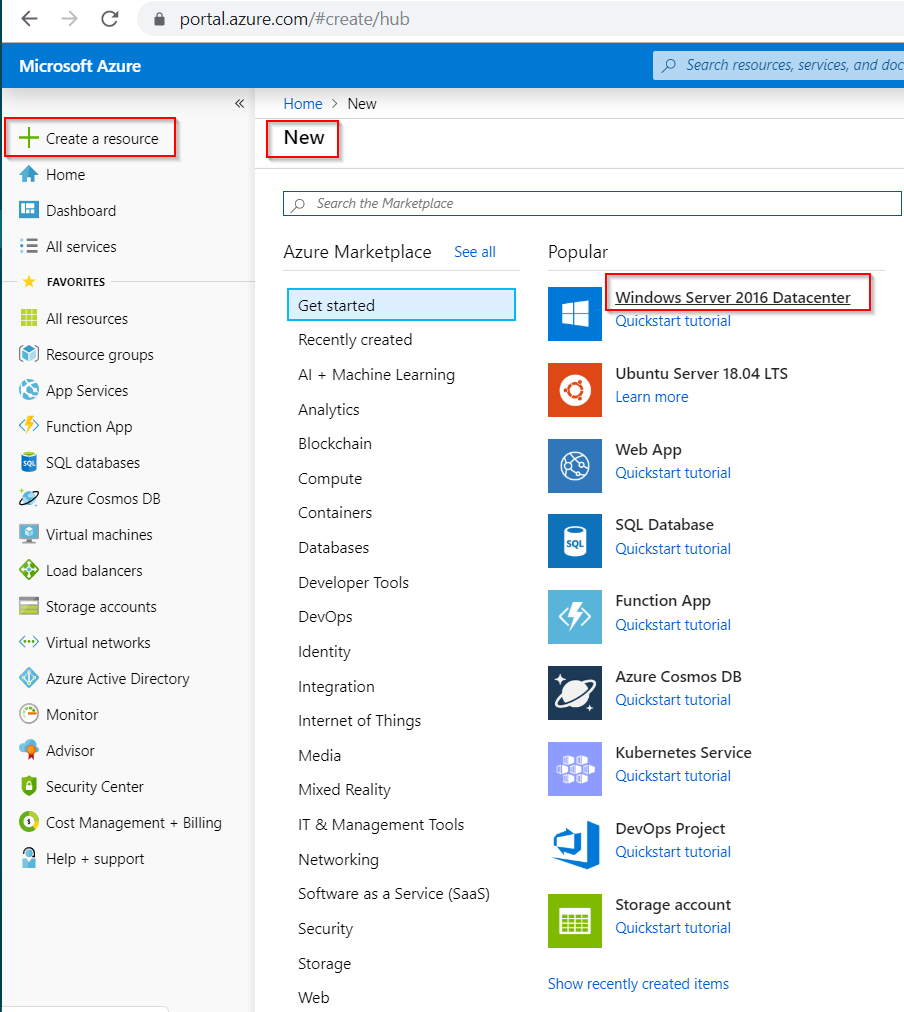Collapse the sidebar with double-chevron icon

(239, 103)
